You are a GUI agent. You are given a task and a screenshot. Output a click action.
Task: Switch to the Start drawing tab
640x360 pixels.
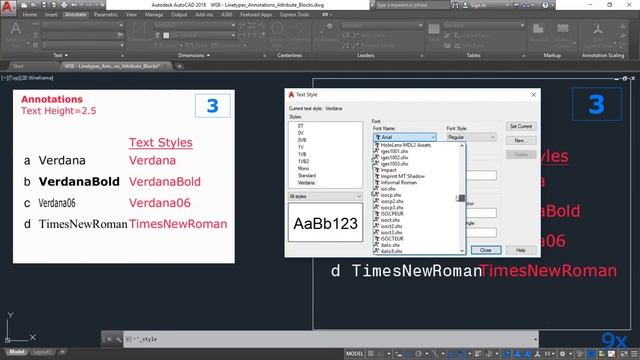point(18,66)
